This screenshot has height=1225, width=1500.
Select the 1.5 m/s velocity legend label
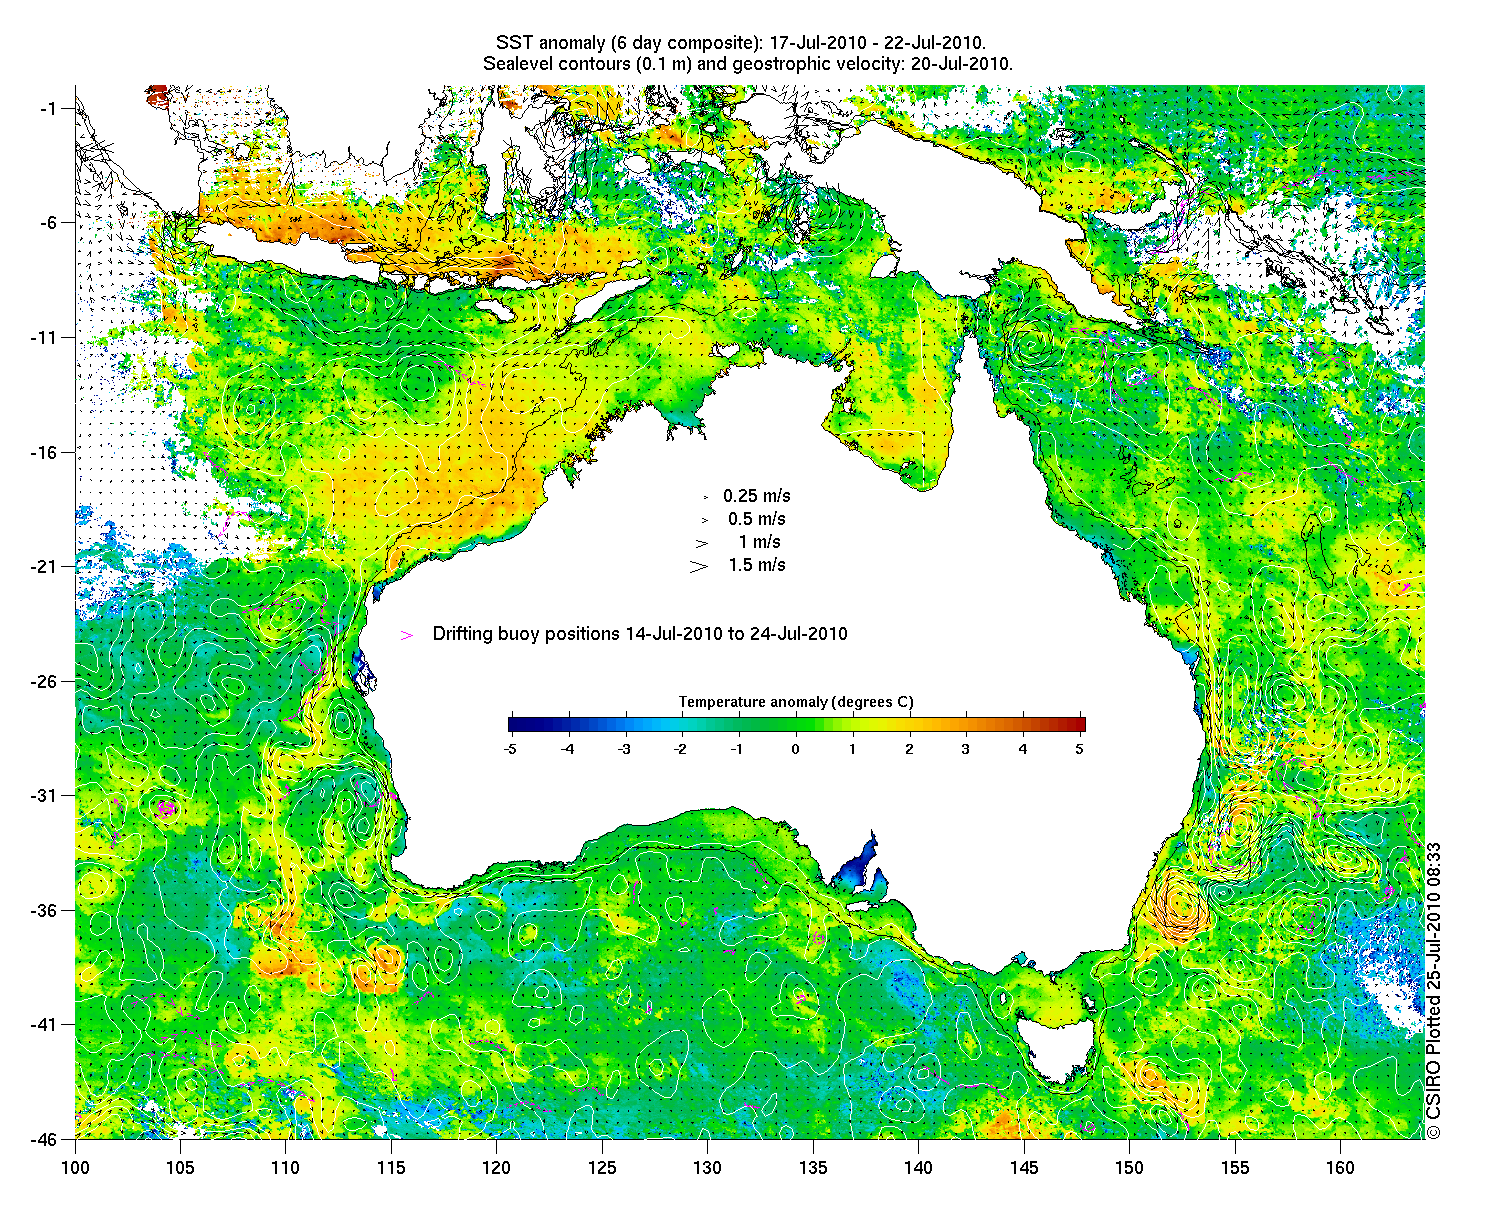point(757,565)
